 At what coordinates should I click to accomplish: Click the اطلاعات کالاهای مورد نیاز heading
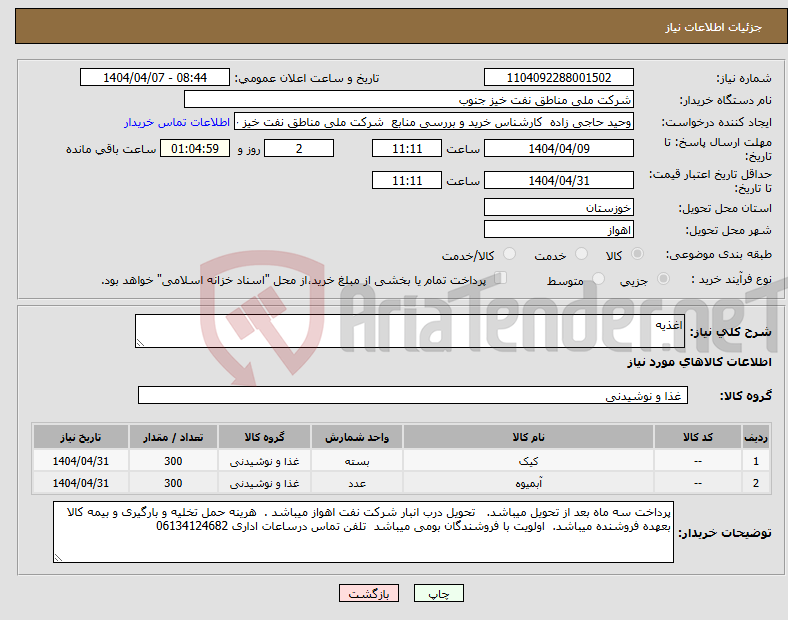(x=699, y=362)
